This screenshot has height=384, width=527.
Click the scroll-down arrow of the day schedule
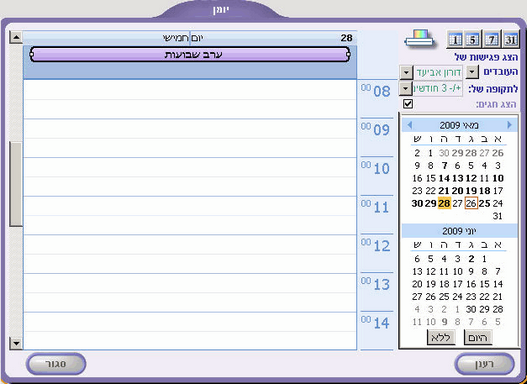click(16, 343)
